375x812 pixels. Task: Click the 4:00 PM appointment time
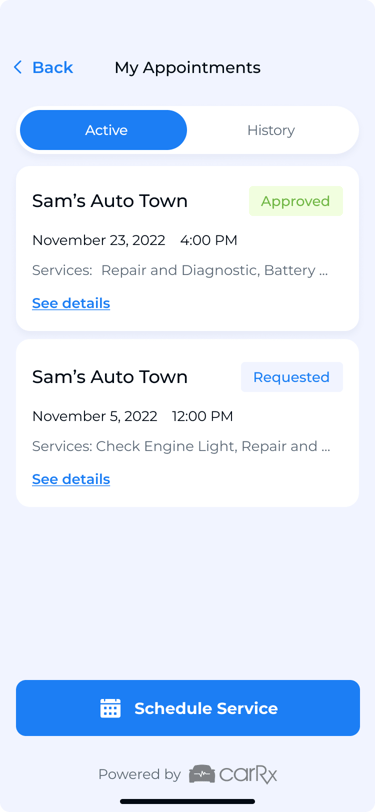point(209,240)
